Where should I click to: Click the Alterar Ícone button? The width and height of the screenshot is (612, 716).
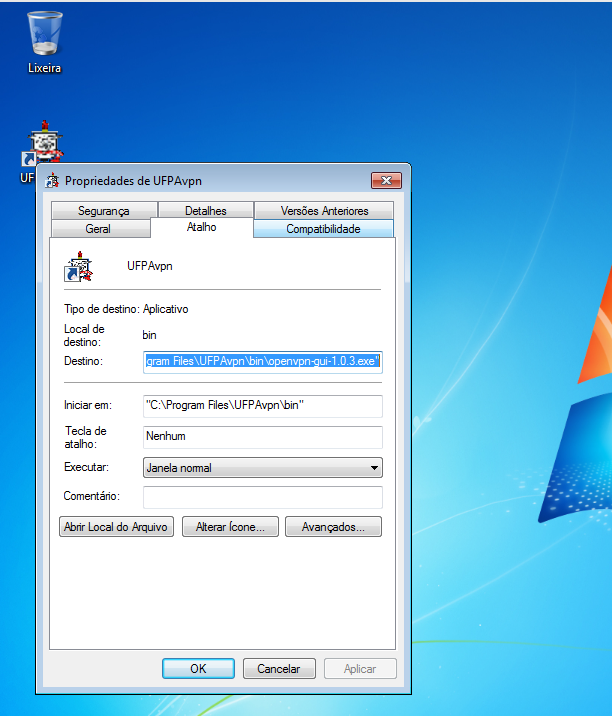click(230, 527)
